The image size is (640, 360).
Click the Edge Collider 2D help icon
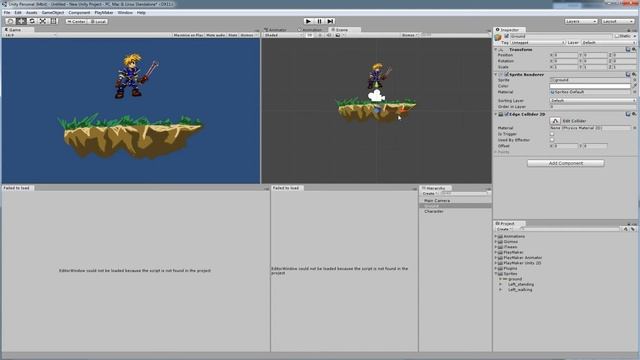pyautogui.click(x=628, y=114)
